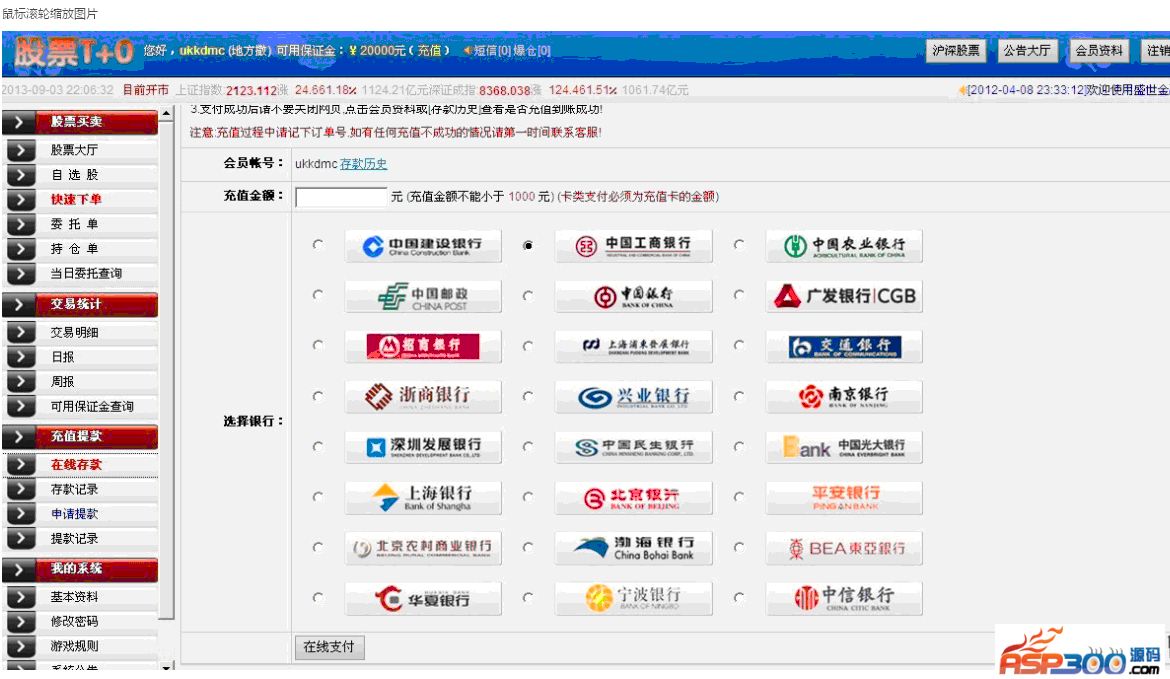Screen dimensions: 1170x679
Task: Click the 中国光大银行 logo
Action: 844,447
